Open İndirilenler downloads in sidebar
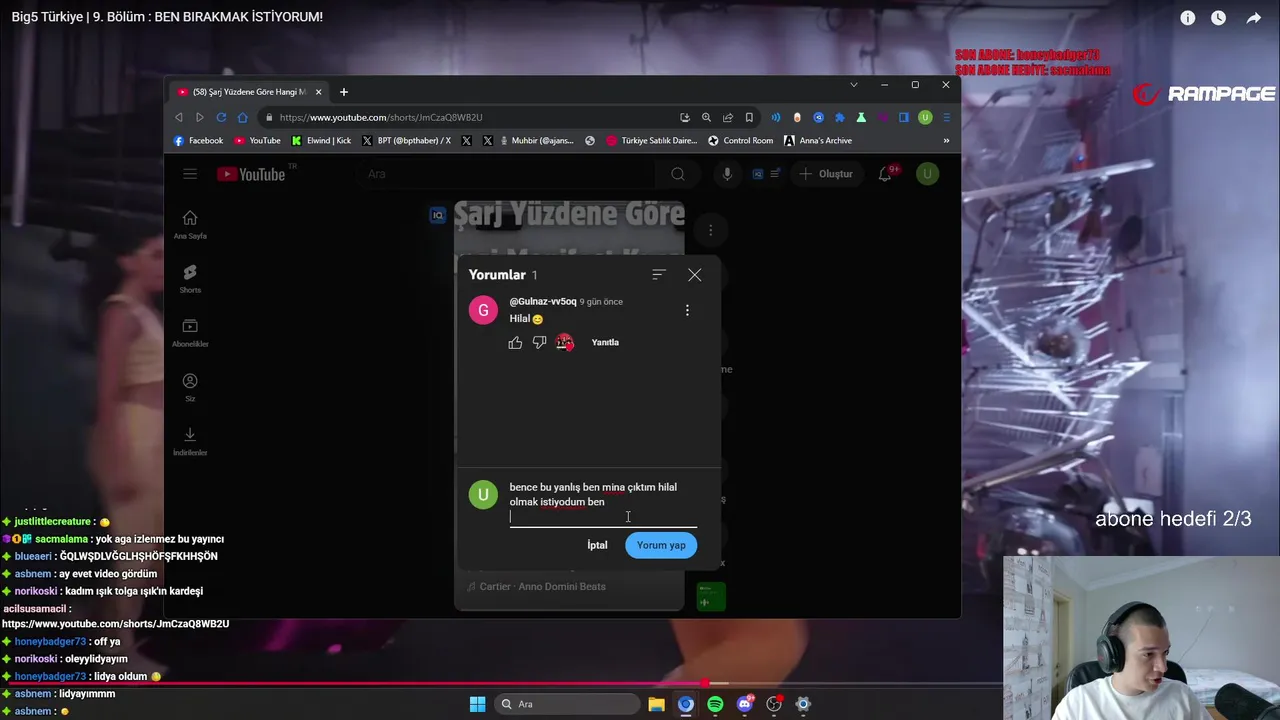This screenshot has height=720, width=1280. click(x=190, y=441)
